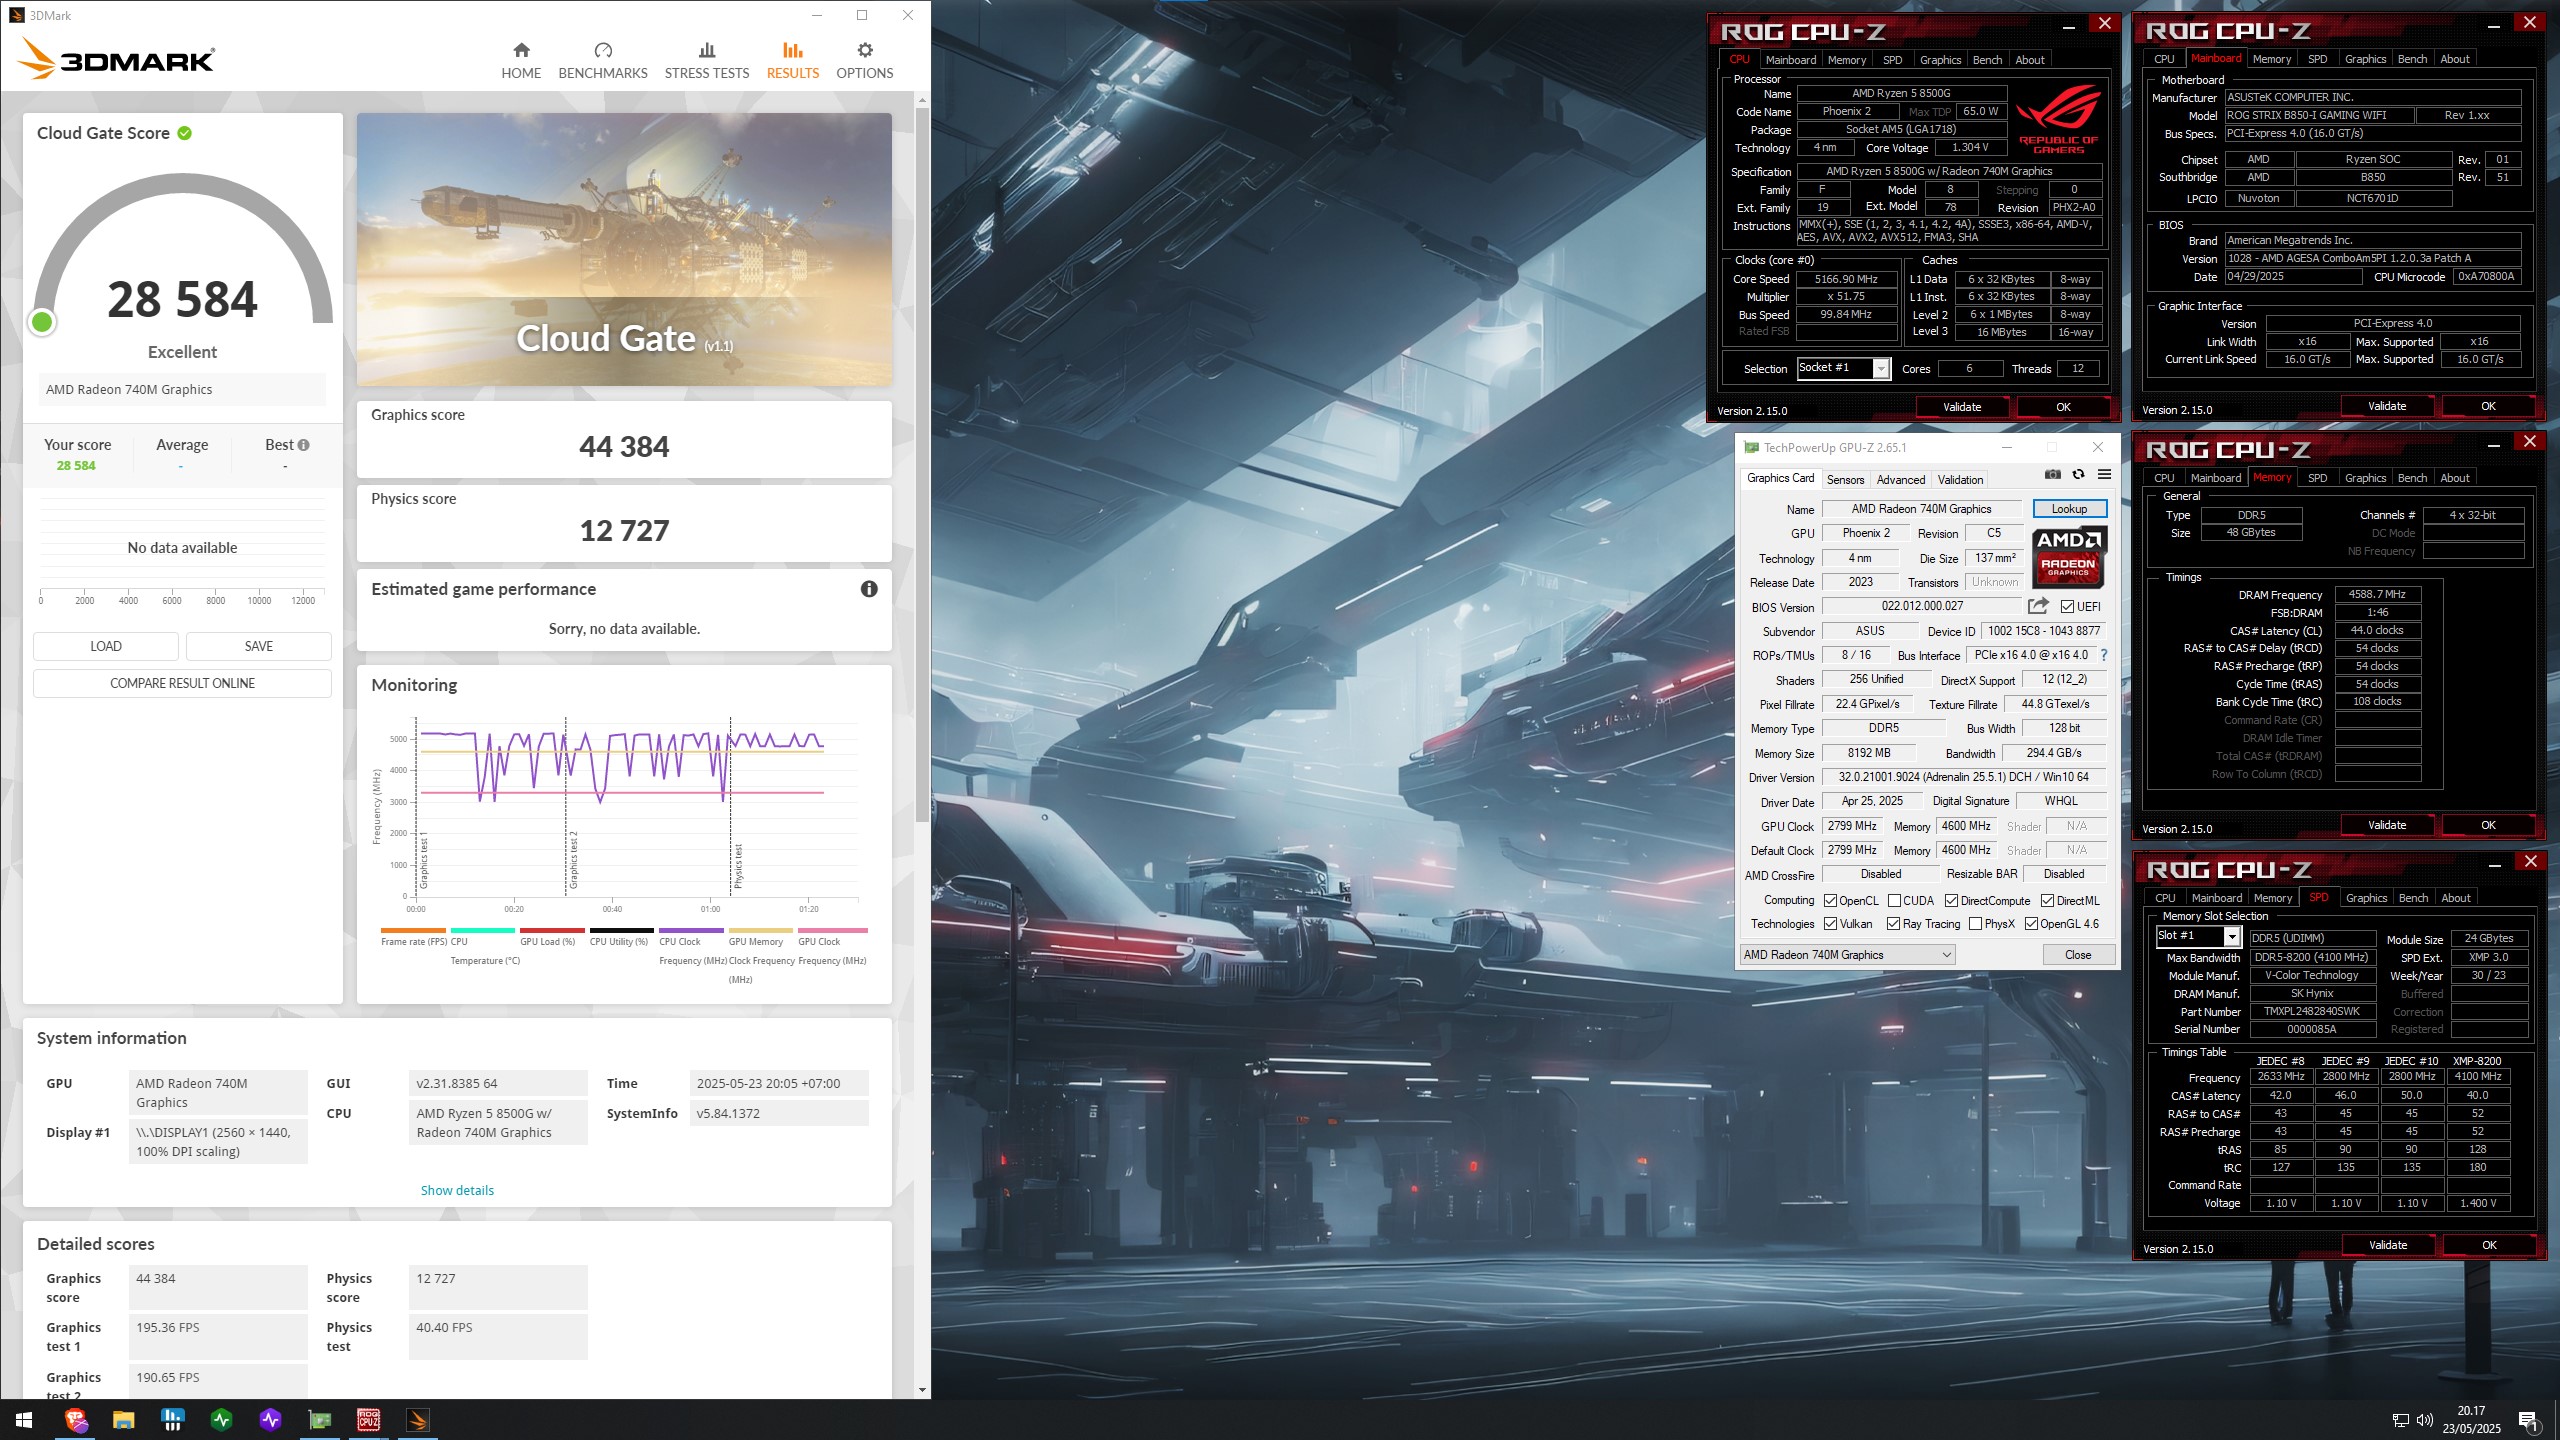Open HWiNFO blue taskbar icon

tap(173, 1420)
